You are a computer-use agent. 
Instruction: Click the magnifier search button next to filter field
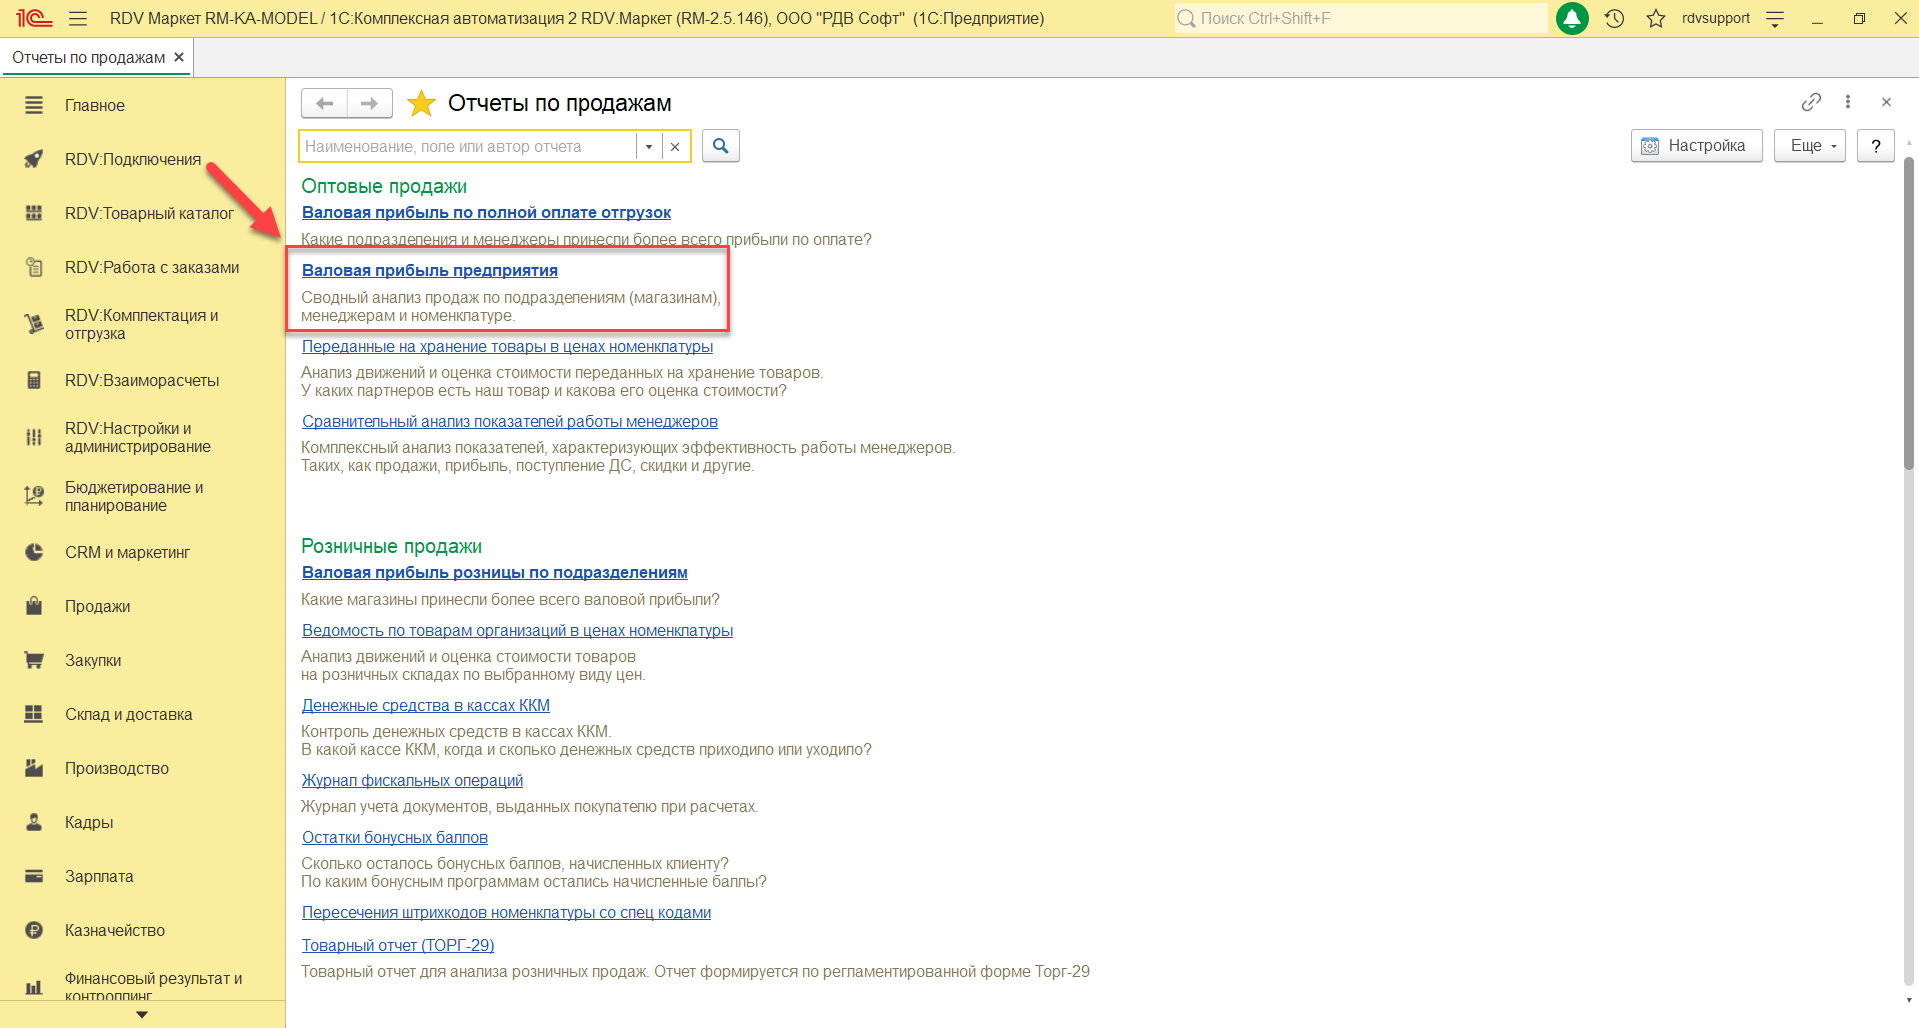pyautogui.click(x=721, y=146)
